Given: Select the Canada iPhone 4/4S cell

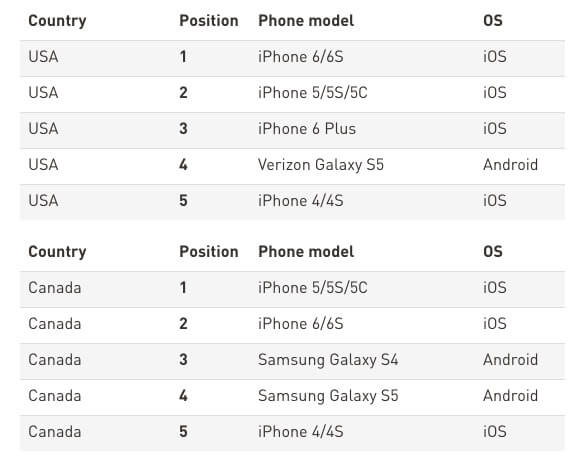Looking at the screenshot, I should pos(301,432).
